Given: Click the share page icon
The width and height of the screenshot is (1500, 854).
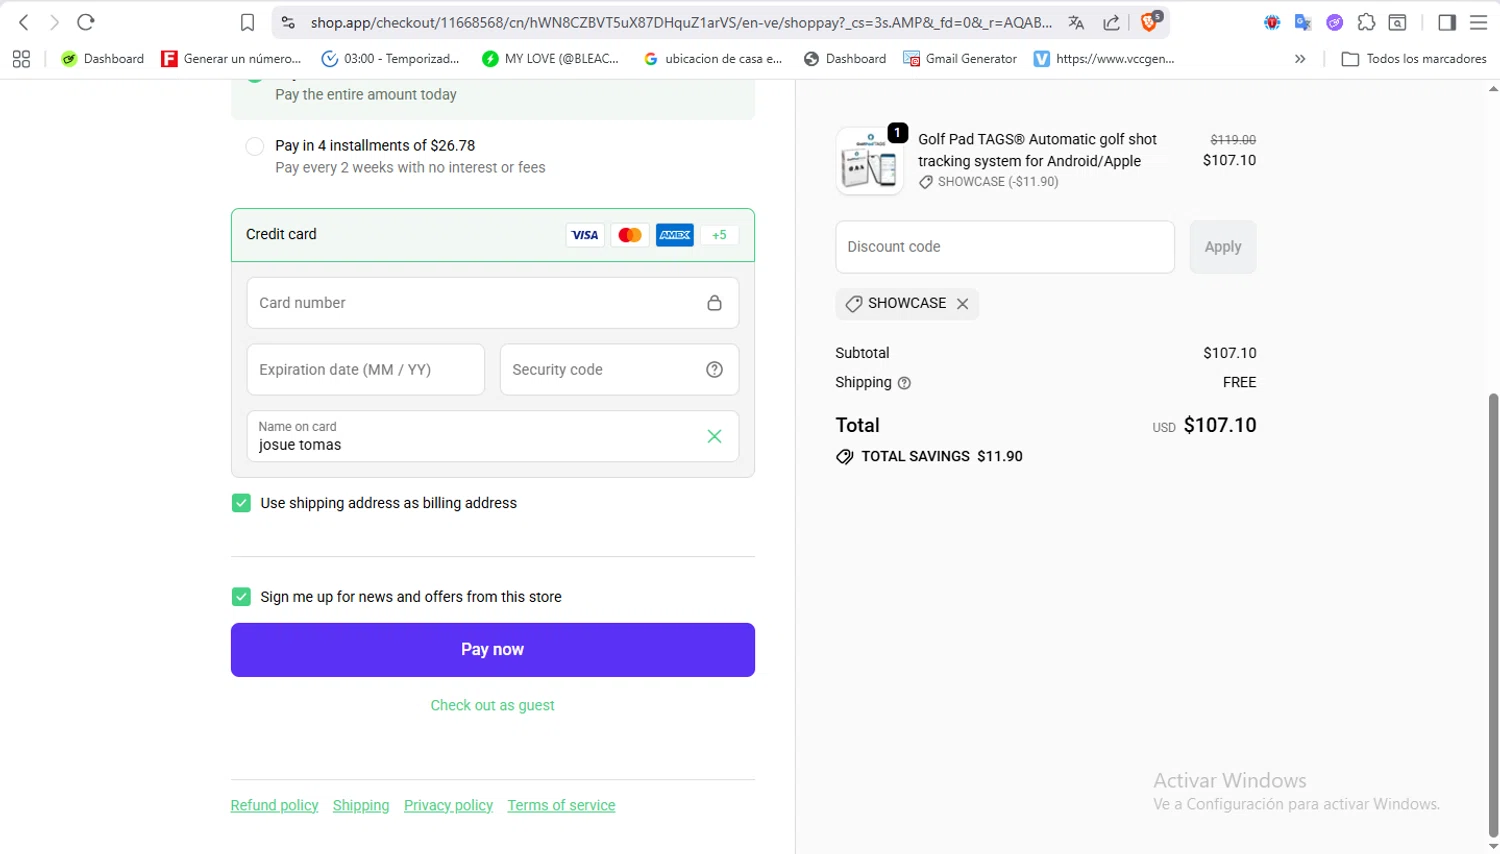Looking at the screenshot, I should click(1111, 22).
